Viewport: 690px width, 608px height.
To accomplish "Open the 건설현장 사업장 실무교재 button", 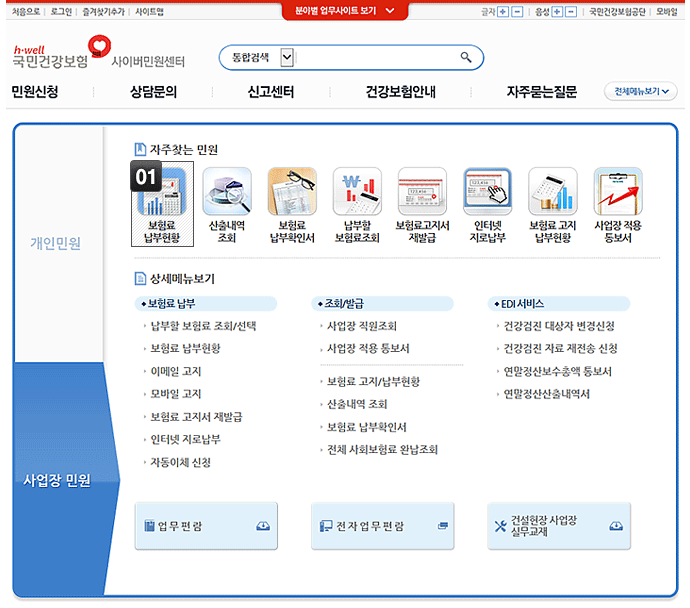I will (x=559, y=526).
